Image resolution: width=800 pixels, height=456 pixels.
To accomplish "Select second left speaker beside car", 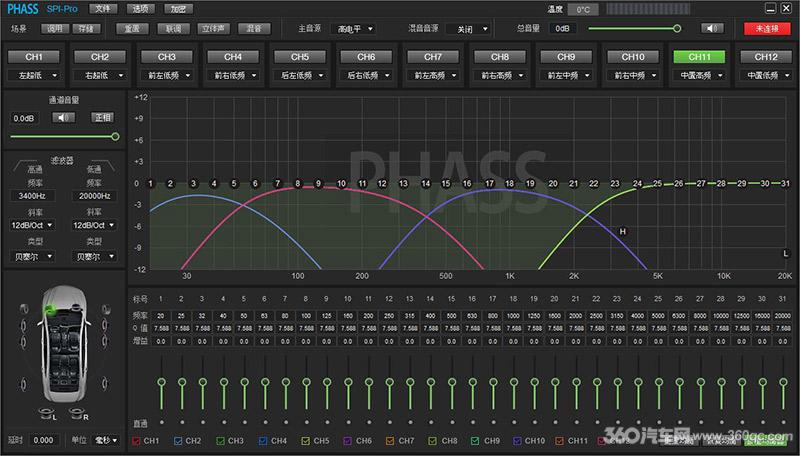I will (x=23, y=325).
